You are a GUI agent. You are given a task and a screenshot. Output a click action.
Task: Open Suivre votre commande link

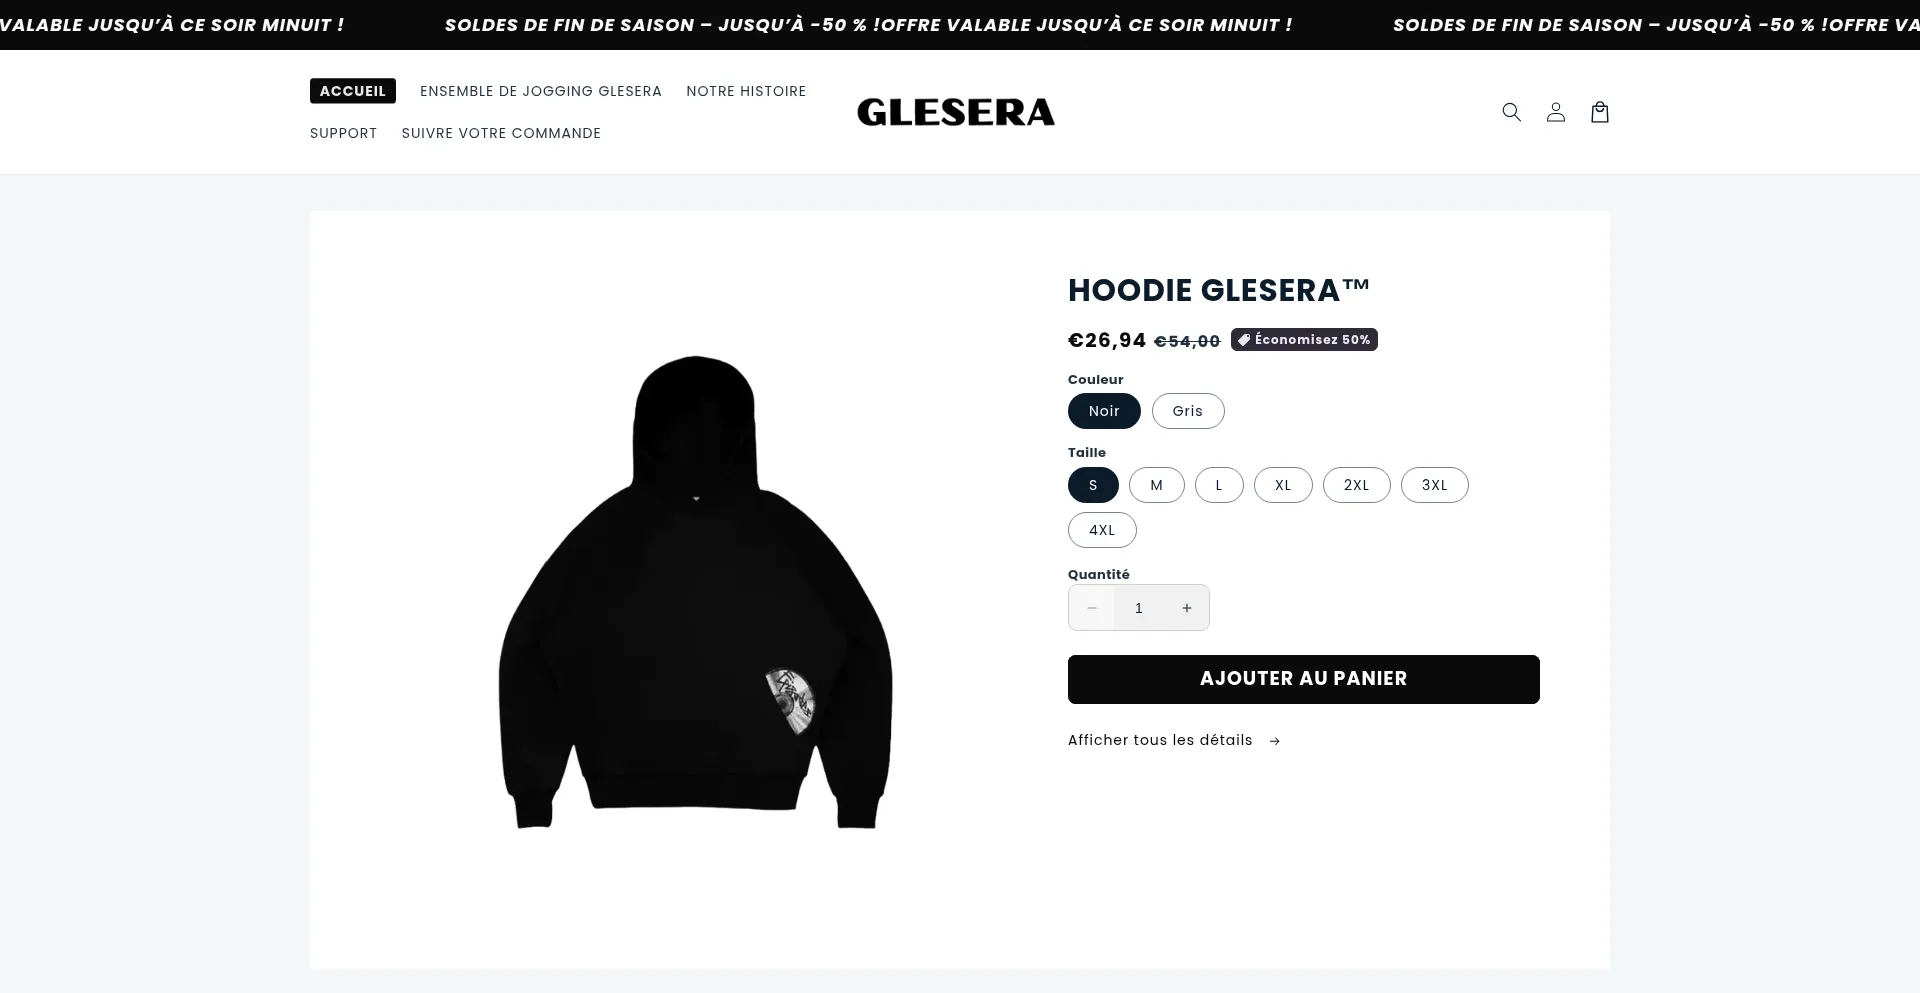coord(501,133)
